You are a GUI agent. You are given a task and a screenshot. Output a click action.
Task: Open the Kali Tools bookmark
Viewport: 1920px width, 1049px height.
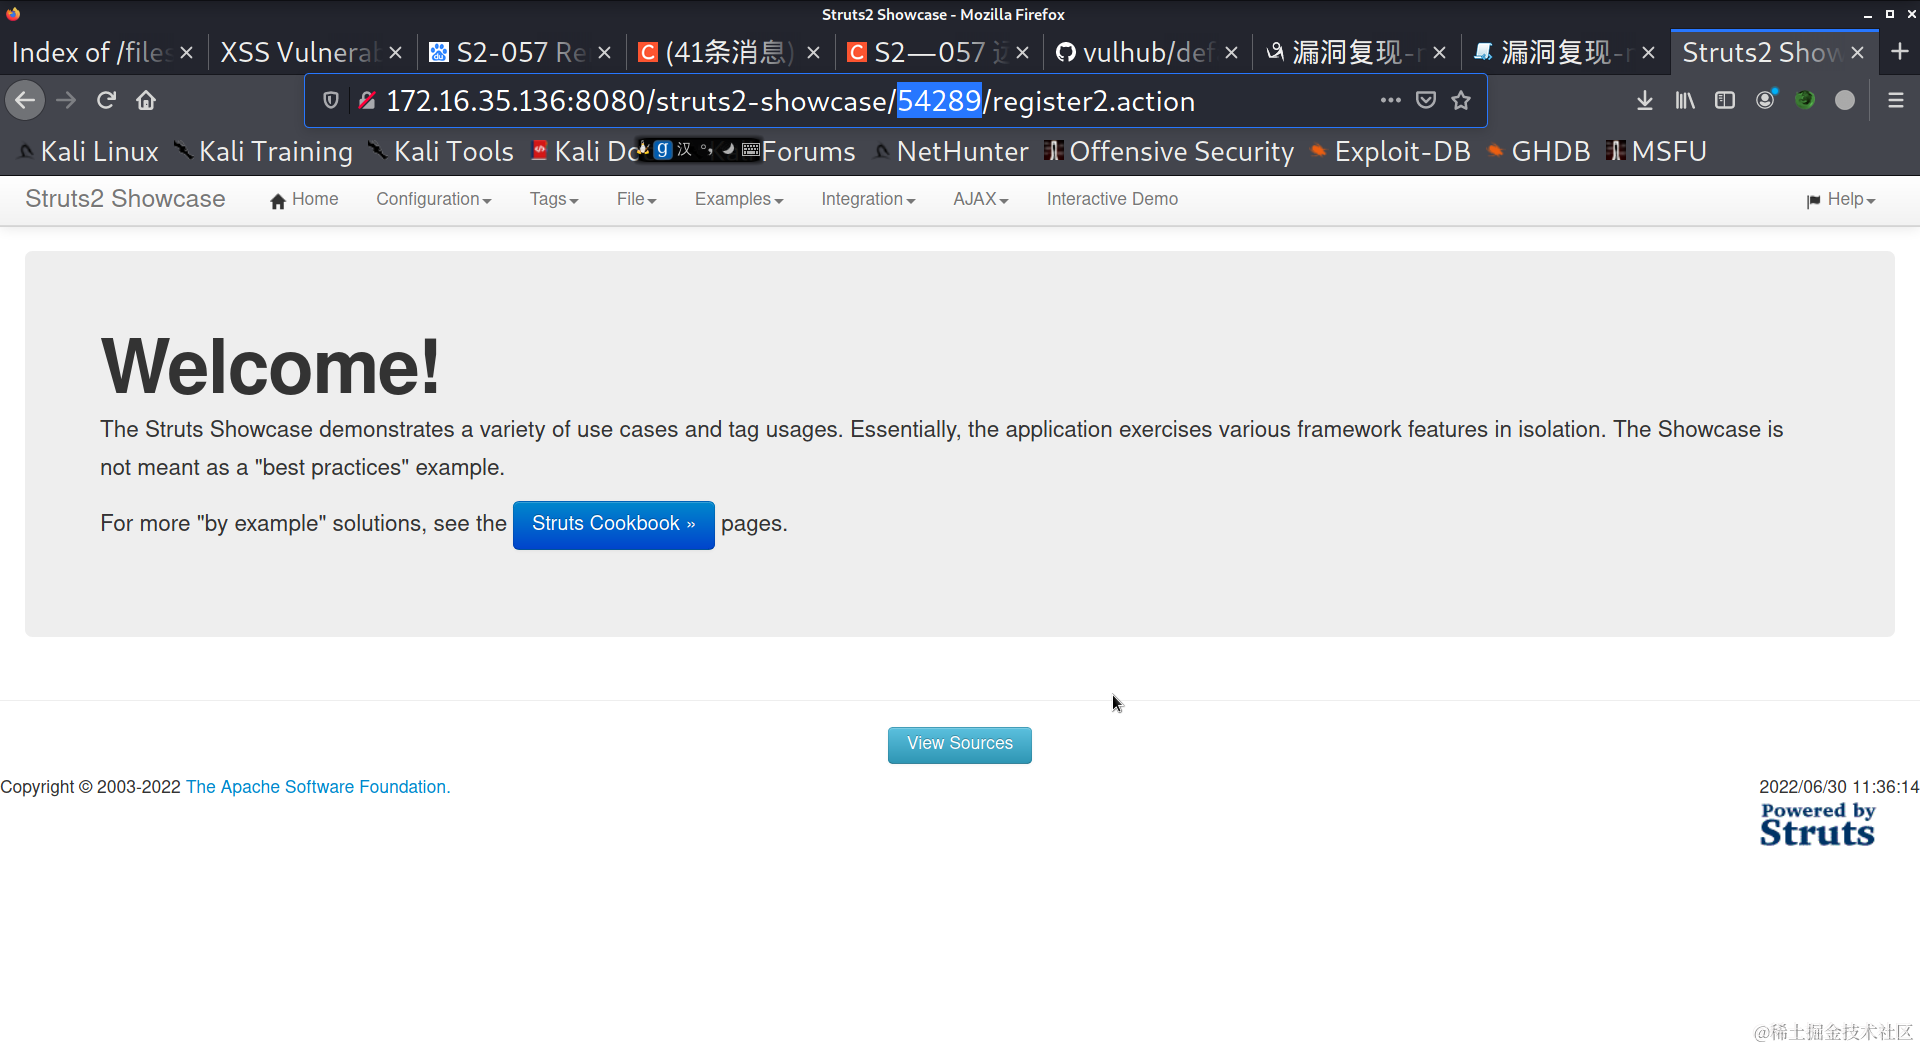click(x=441, y=151)
